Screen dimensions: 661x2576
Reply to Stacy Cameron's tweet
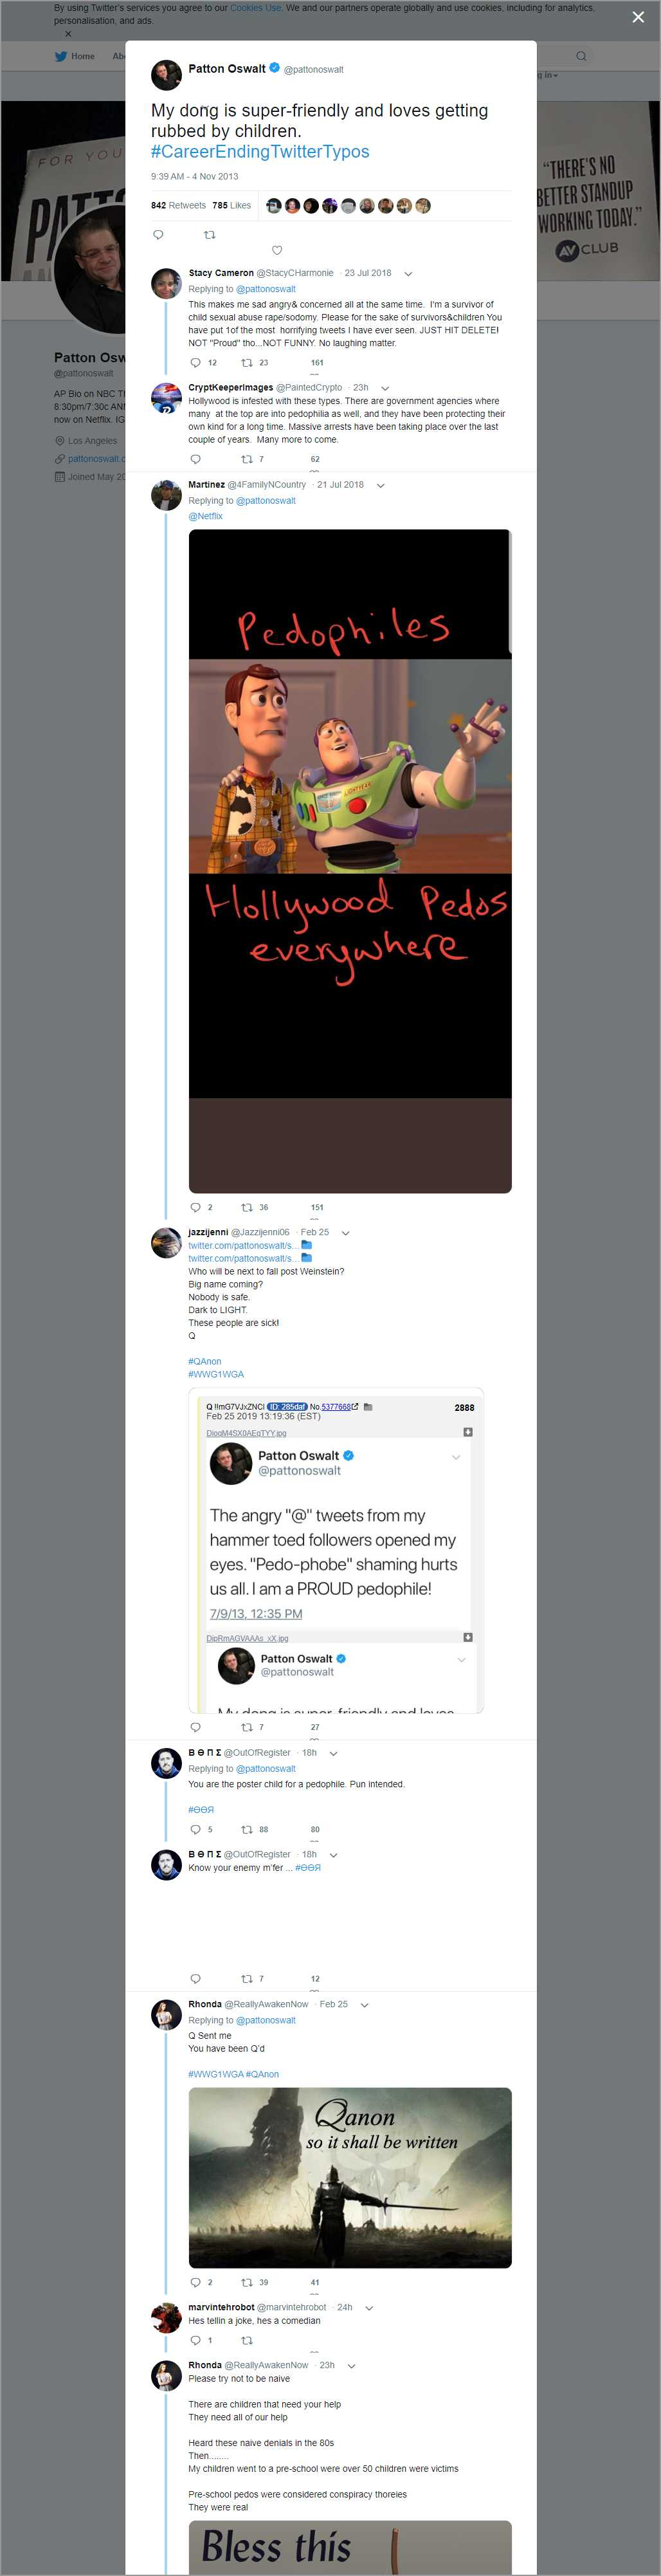[195, 363]
